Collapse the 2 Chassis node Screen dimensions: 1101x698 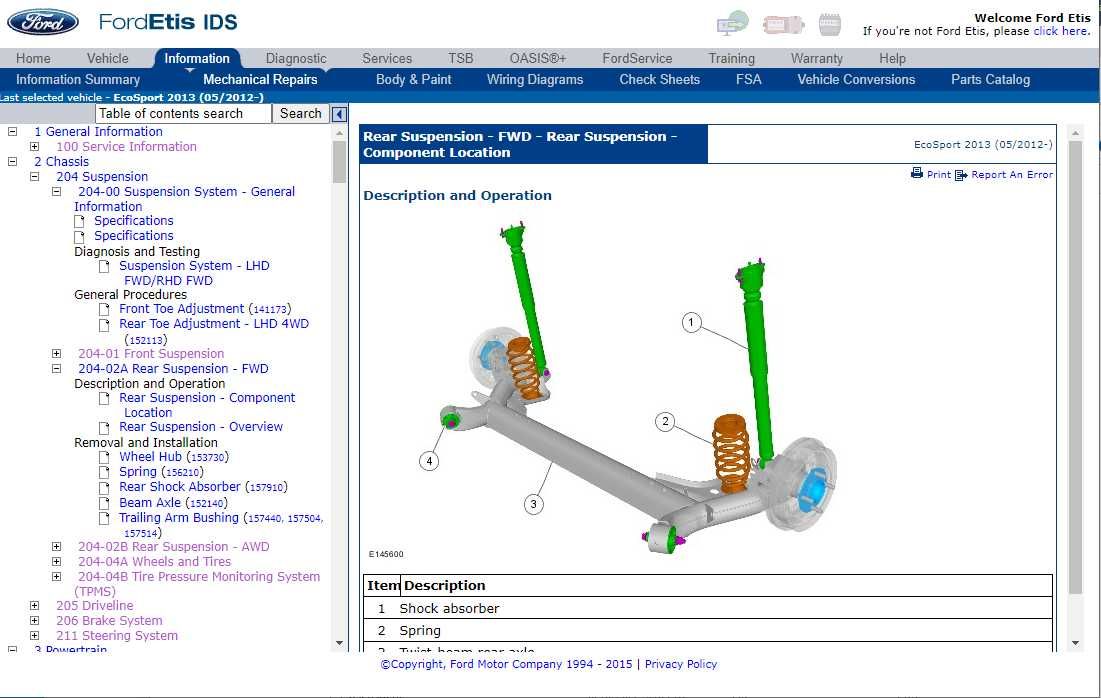pos(12,162)
